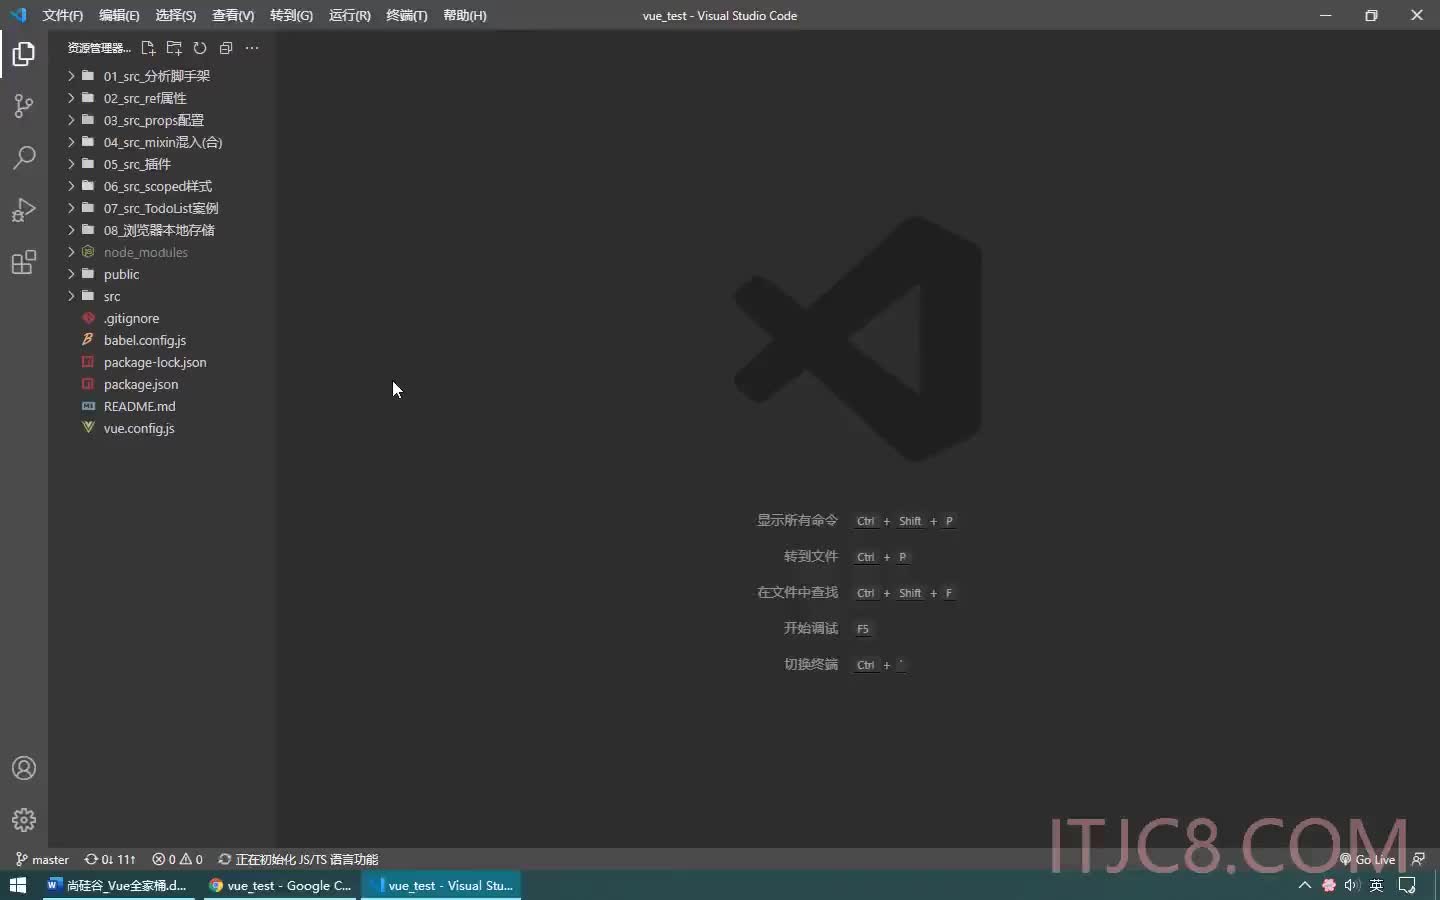Screen dimensions: 1440x900
Task: Expand folder 04_src_mixin混入(合)
Action: 162,142
